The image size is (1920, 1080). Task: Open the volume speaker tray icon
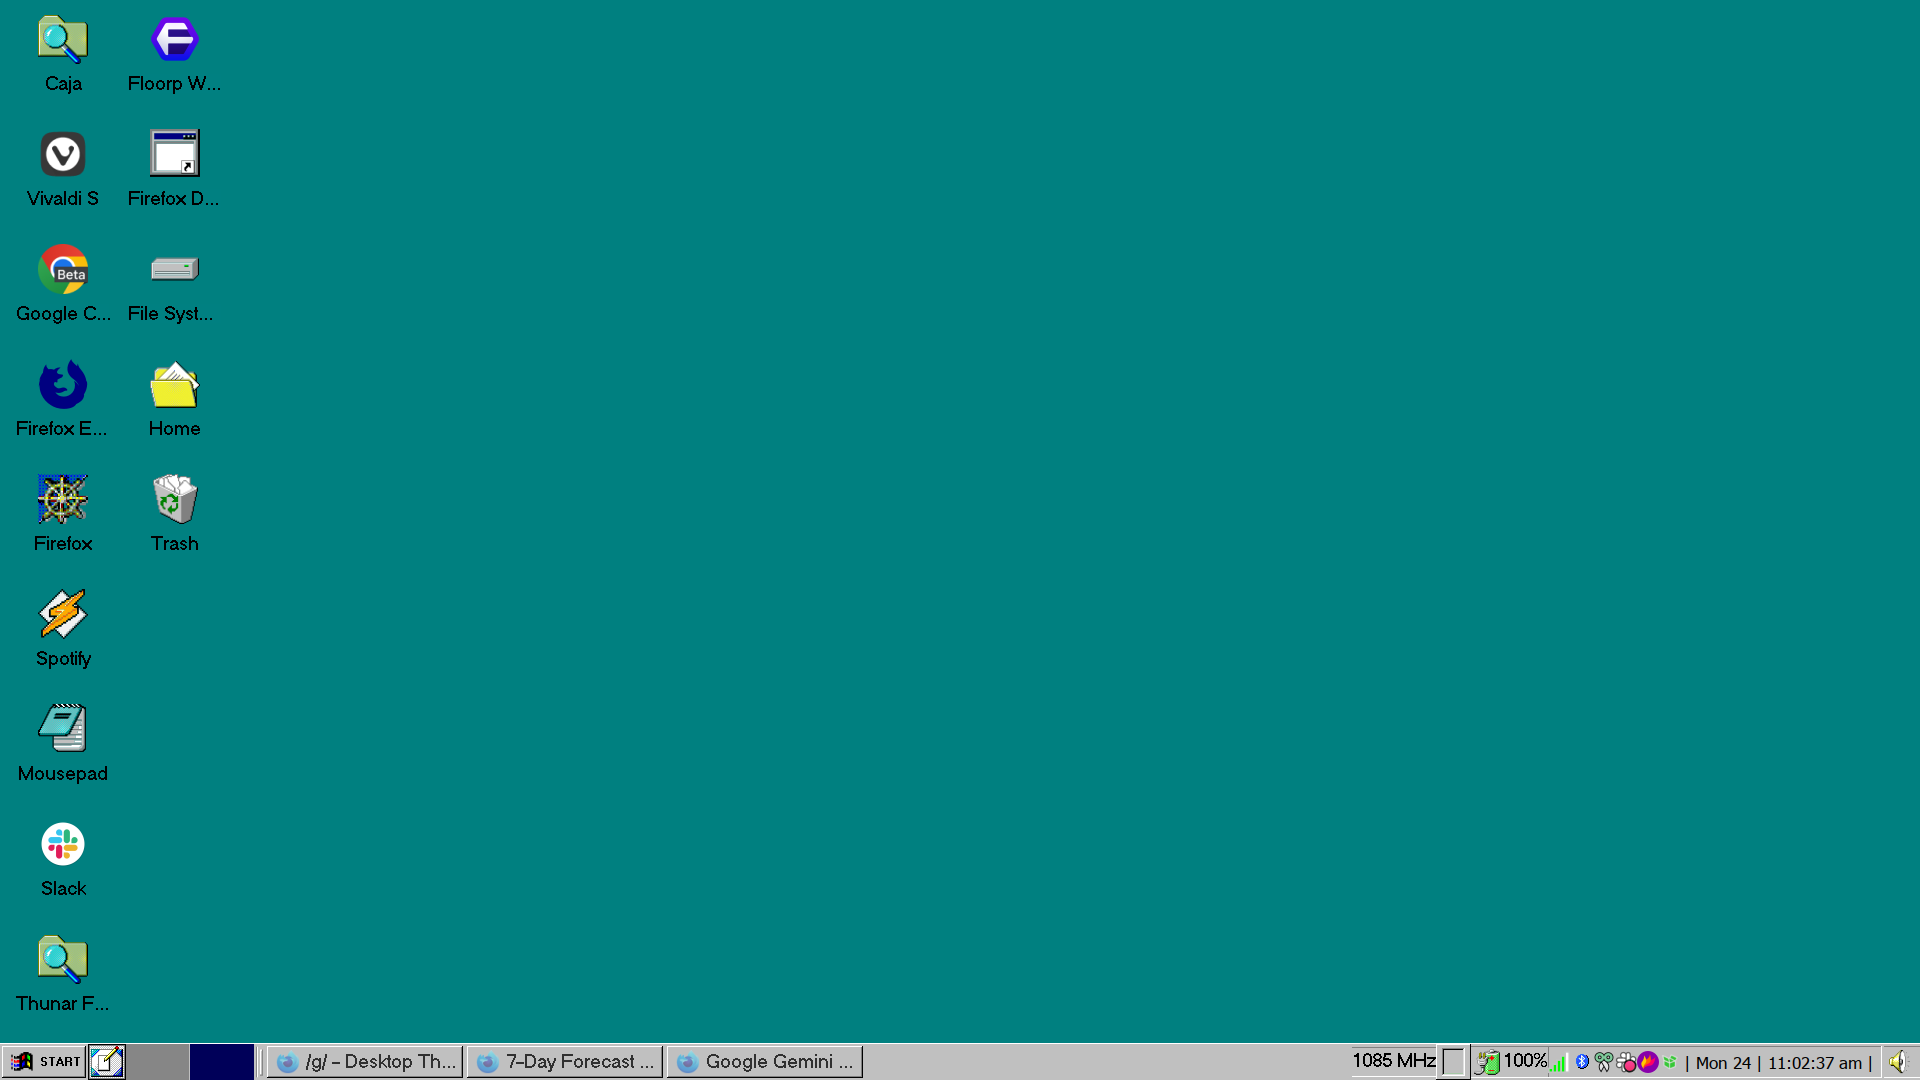click(x=1897, y=1062)
